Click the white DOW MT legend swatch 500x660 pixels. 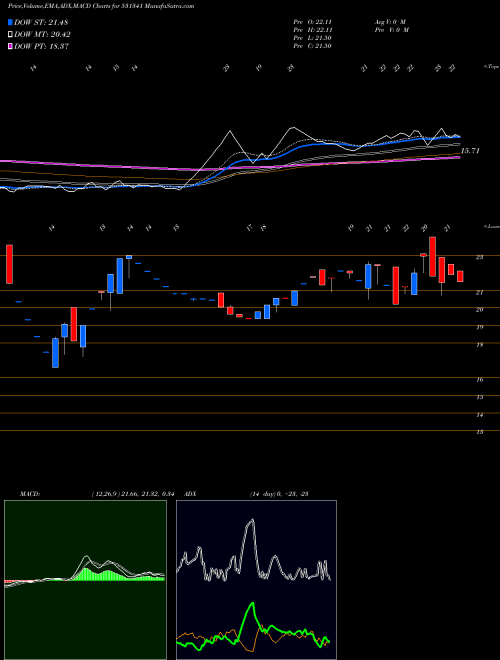pos(11,35)
